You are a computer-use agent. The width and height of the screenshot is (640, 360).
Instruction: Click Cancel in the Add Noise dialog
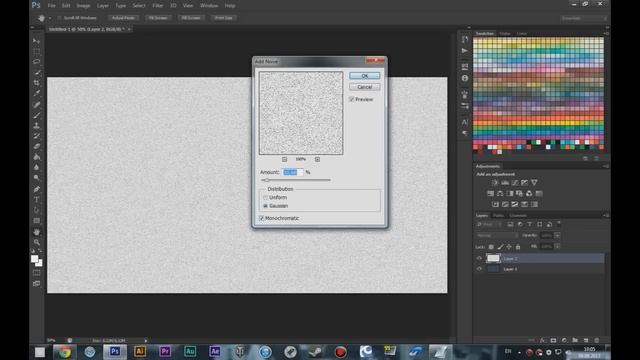364,87
